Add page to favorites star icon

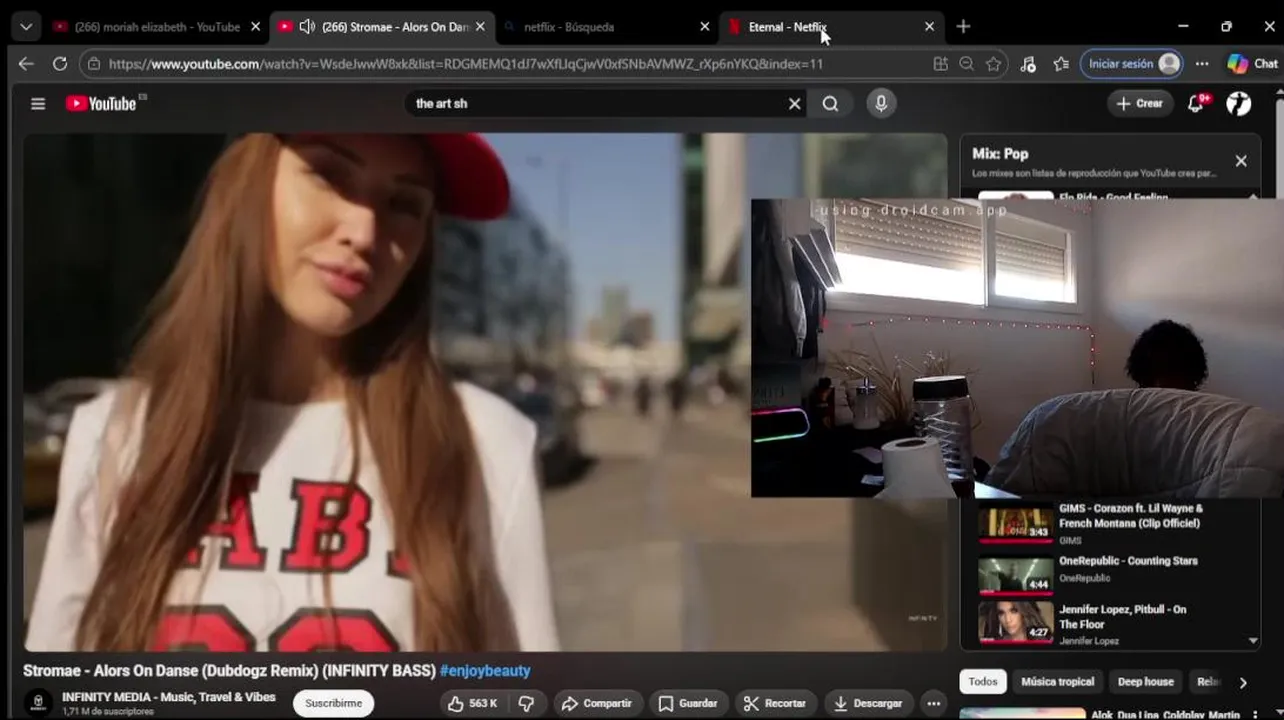click(993, 64)
